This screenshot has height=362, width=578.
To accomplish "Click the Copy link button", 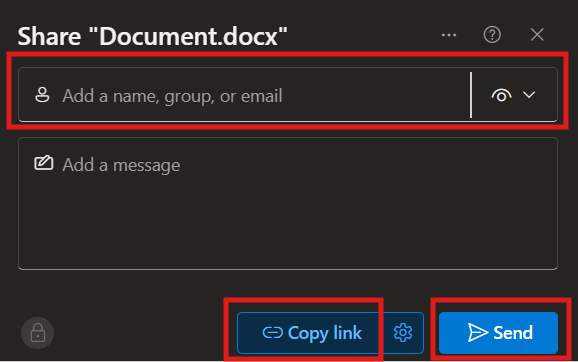I will pos(309,333).
